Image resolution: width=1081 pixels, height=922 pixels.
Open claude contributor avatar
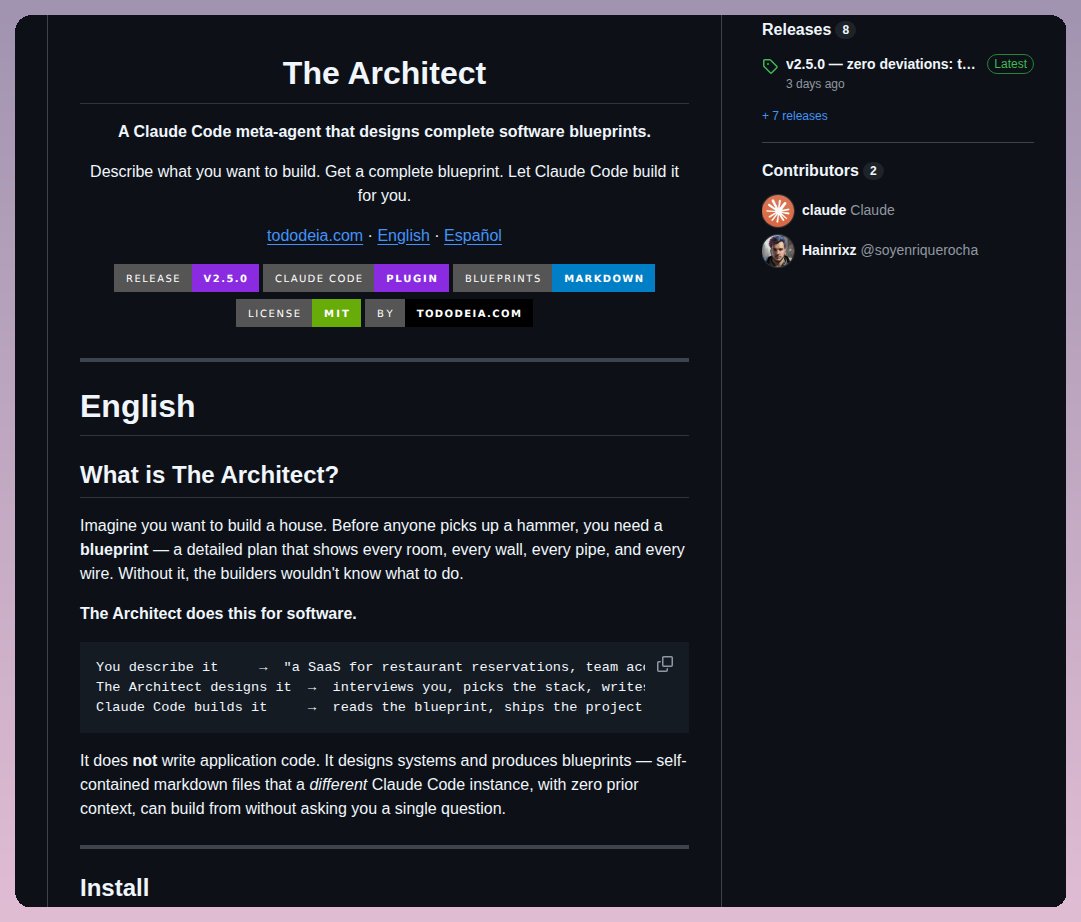point(778,210)
